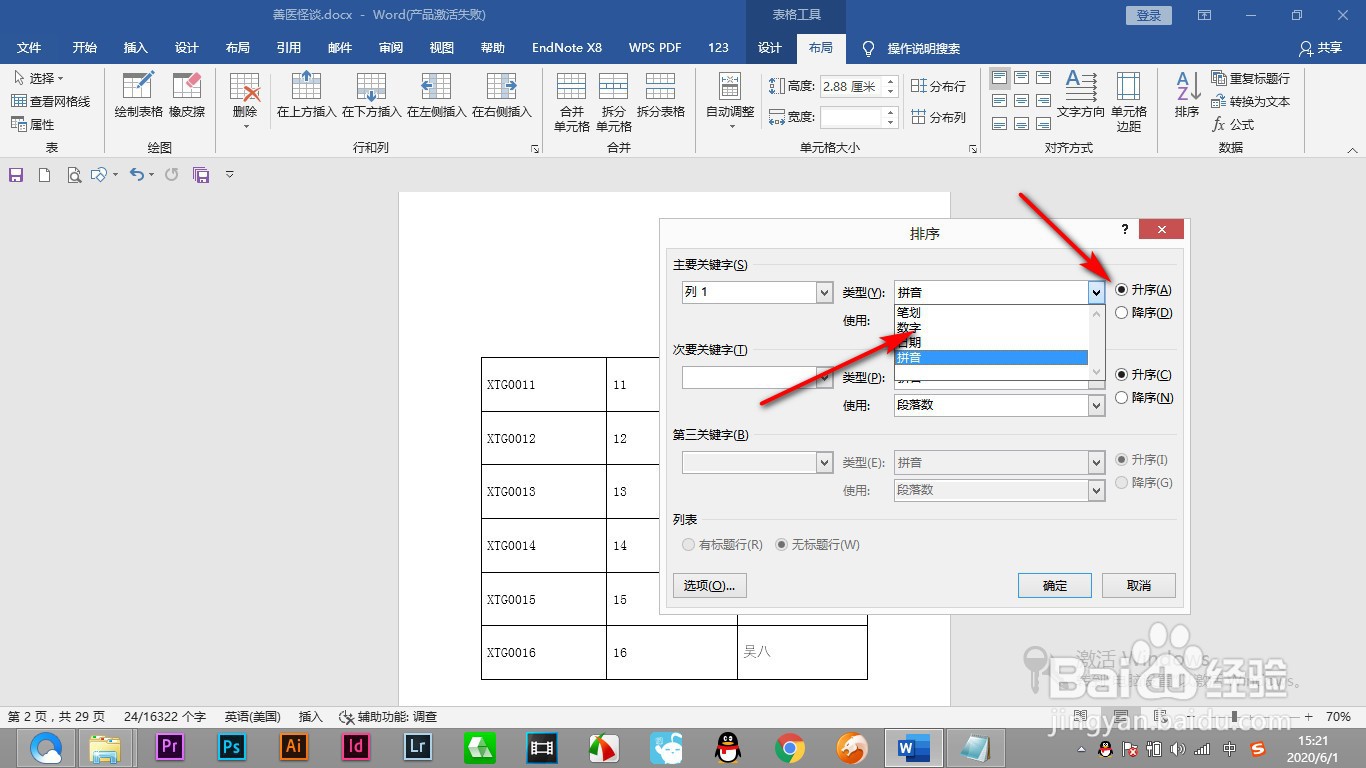Click the 高度 height input field
Screen dimensions: 1366x768
coord(851,87)
